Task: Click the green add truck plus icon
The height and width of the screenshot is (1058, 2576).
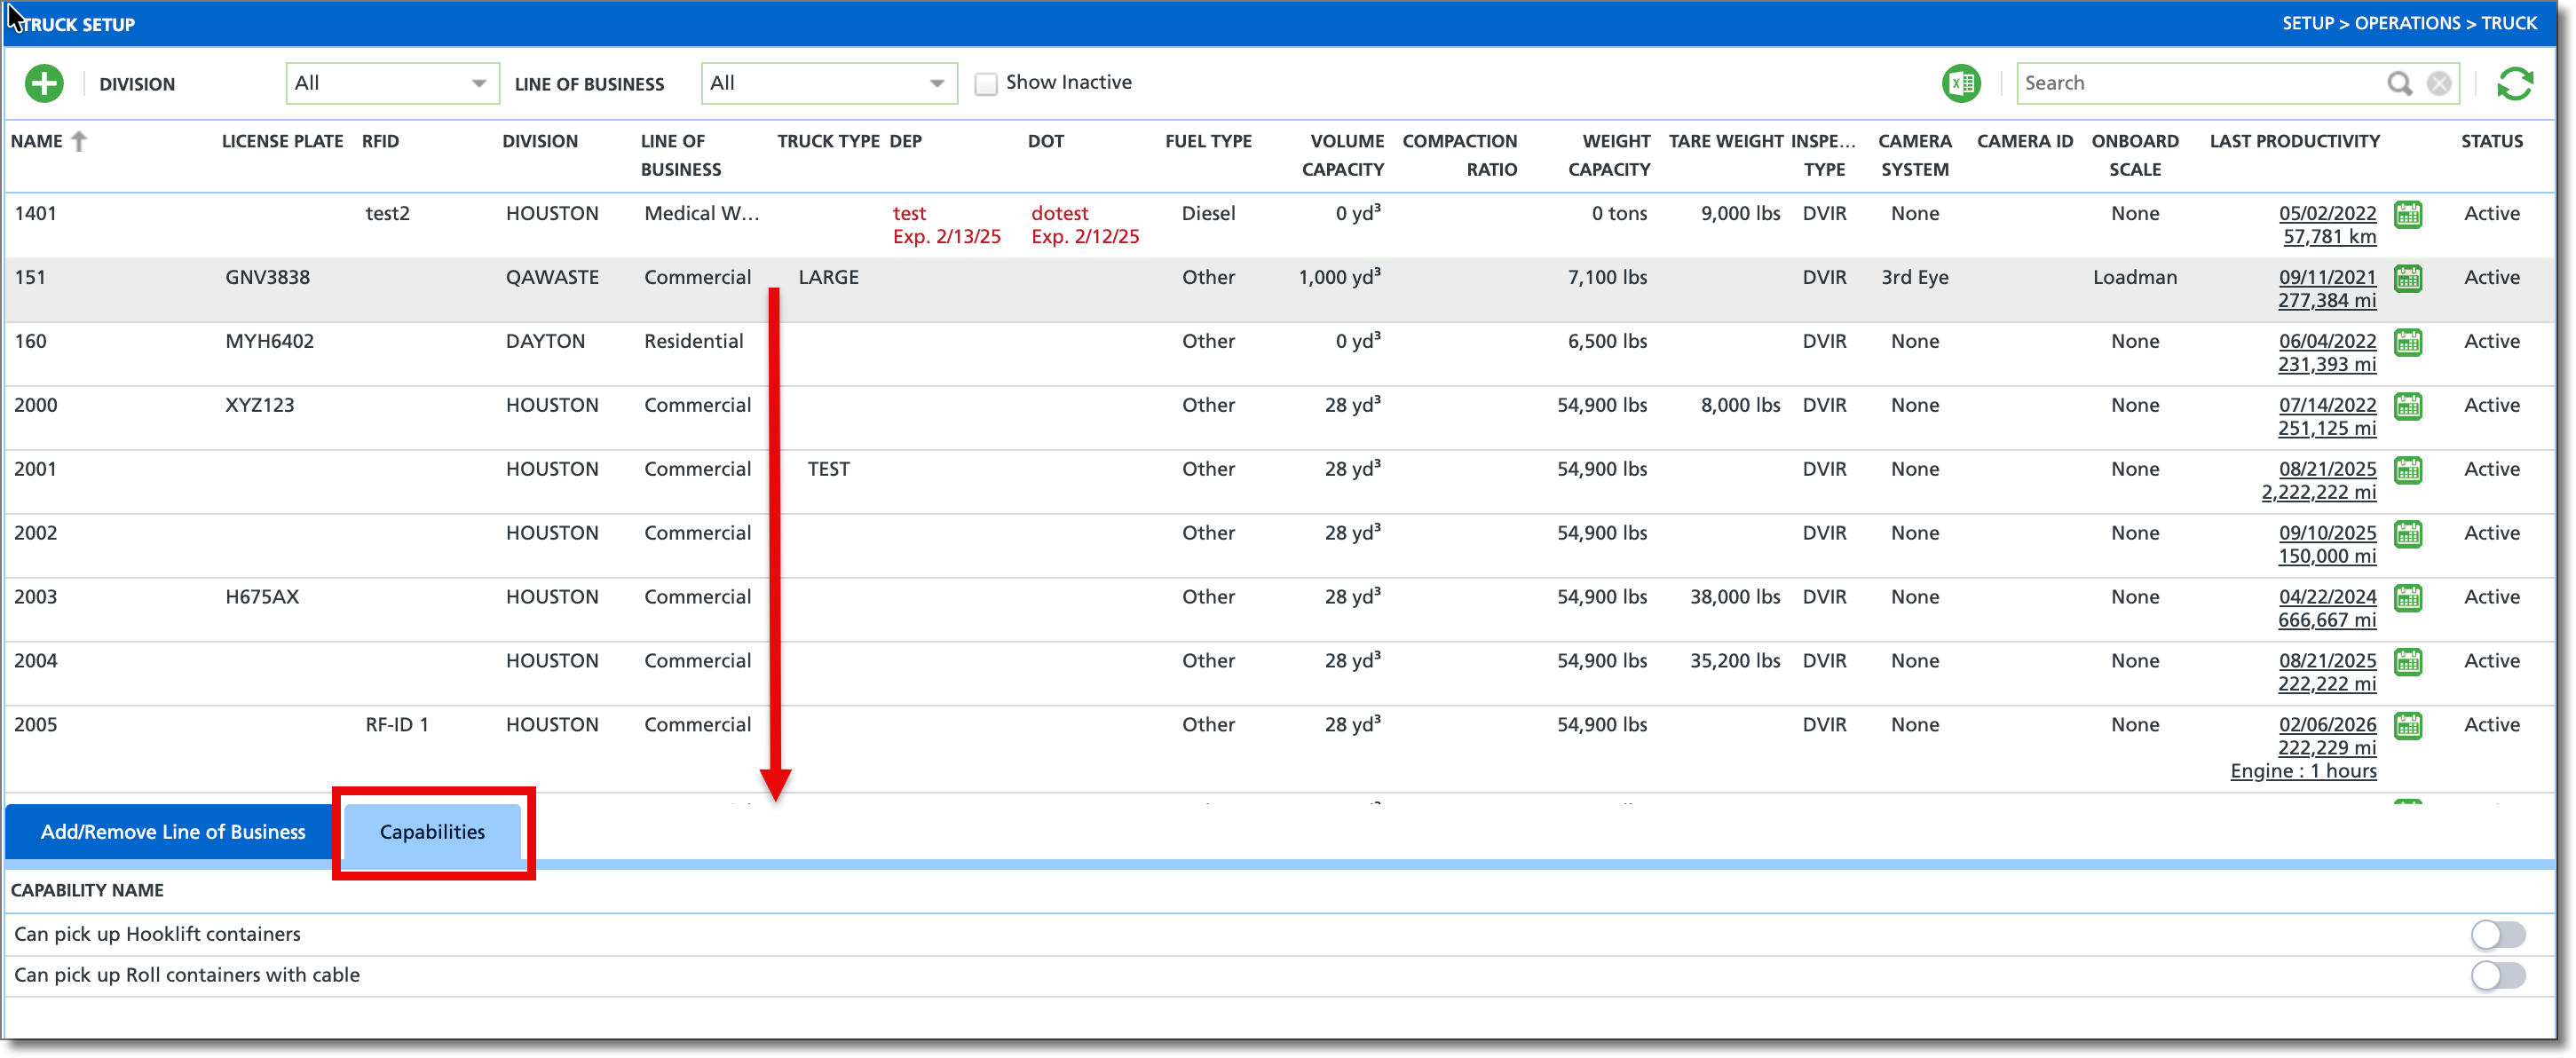Action: pos(44,84)
